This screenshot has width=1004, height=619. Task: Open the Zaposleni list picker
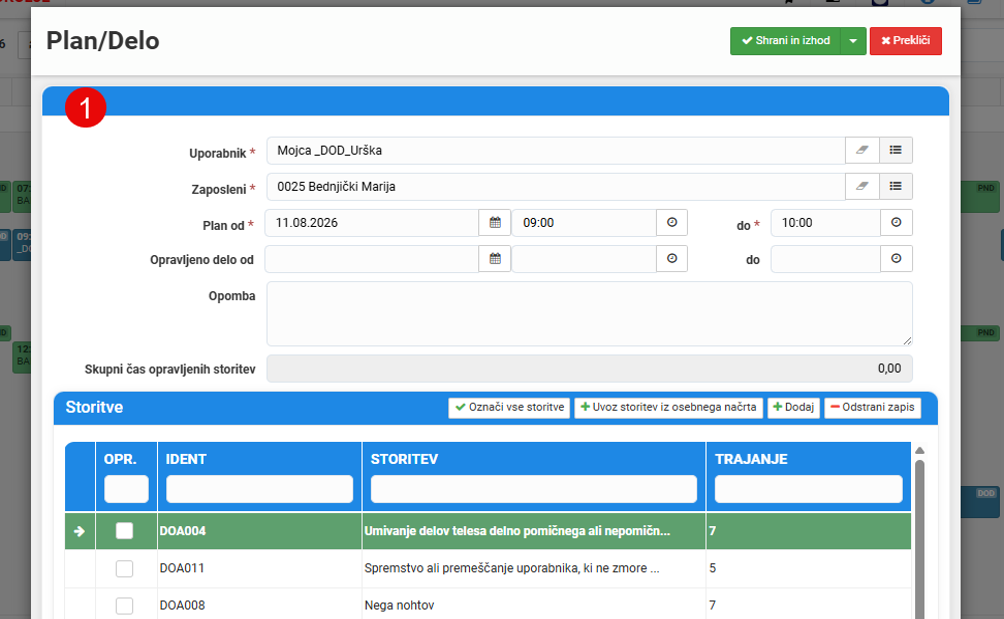(896, 186)
